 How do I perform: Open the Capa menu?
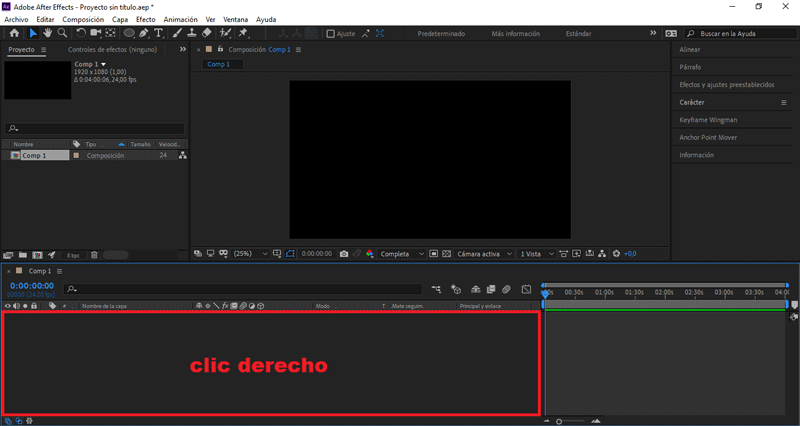120,19
